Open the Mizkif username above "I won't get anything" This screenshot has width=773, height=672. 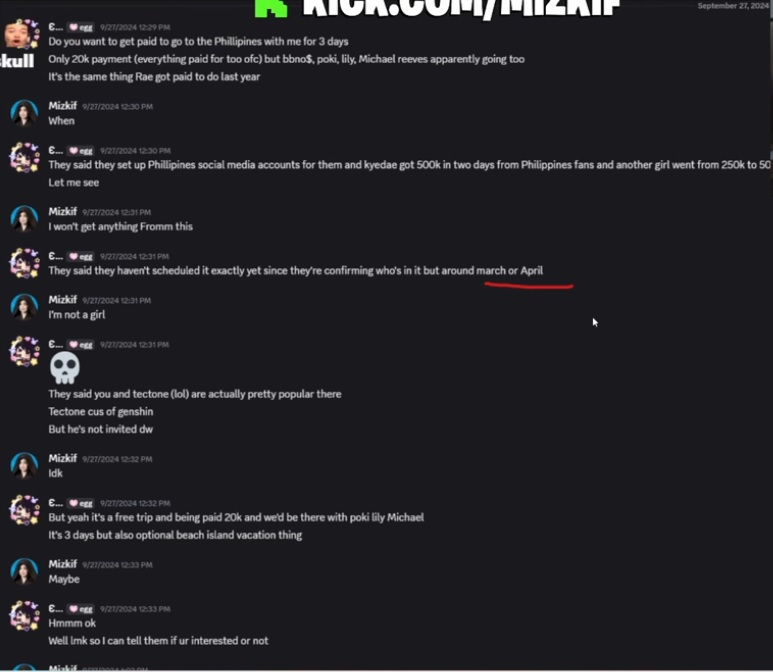(63, 212)
